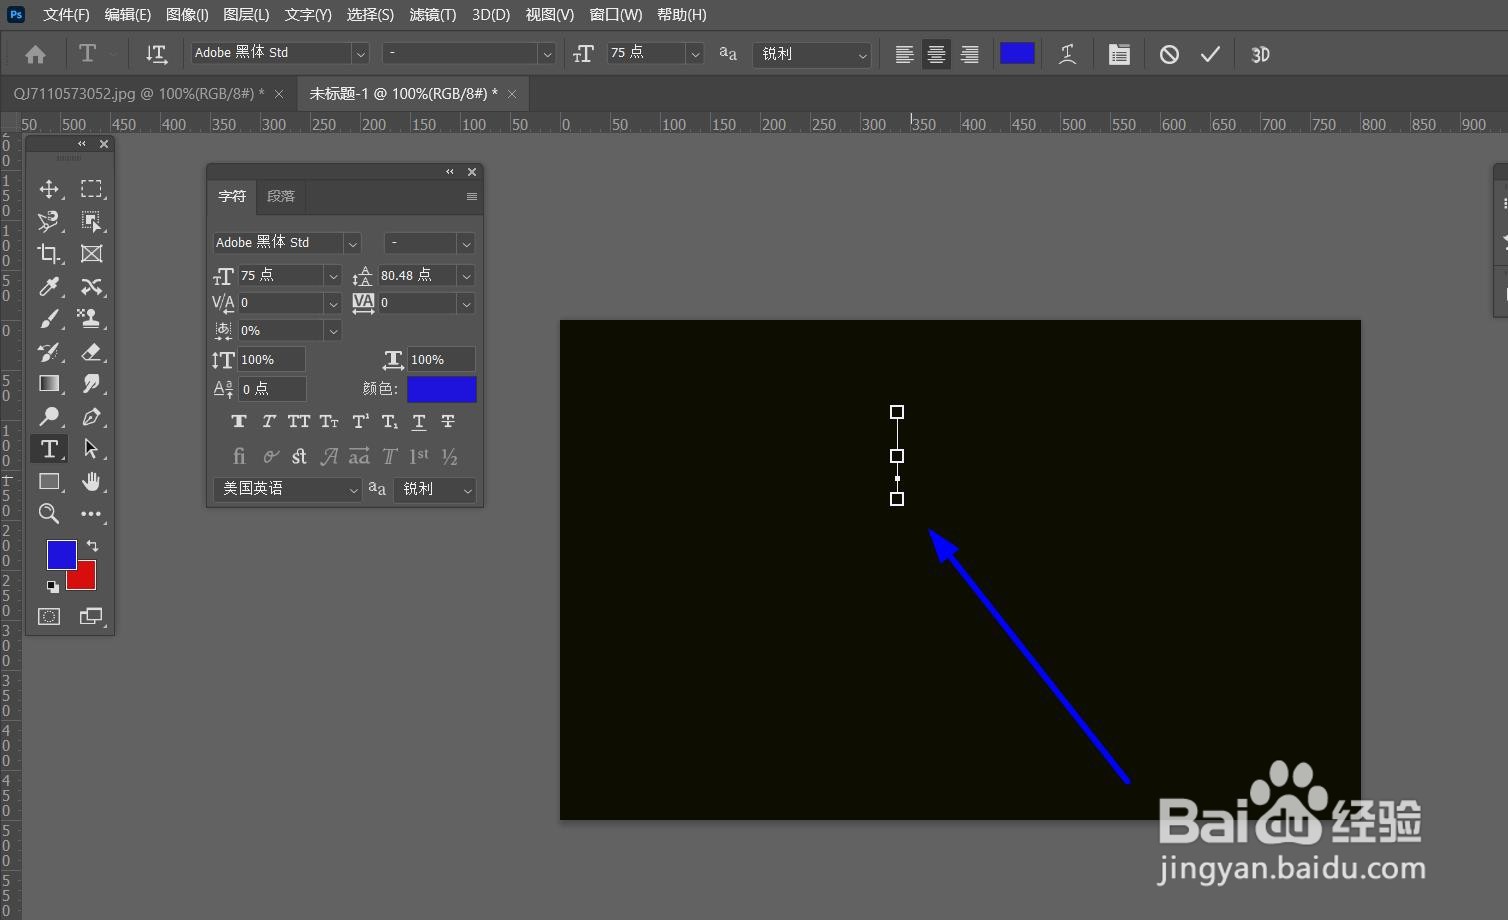
Task: Open the 文件(F) menu
Action: (66, 14)
